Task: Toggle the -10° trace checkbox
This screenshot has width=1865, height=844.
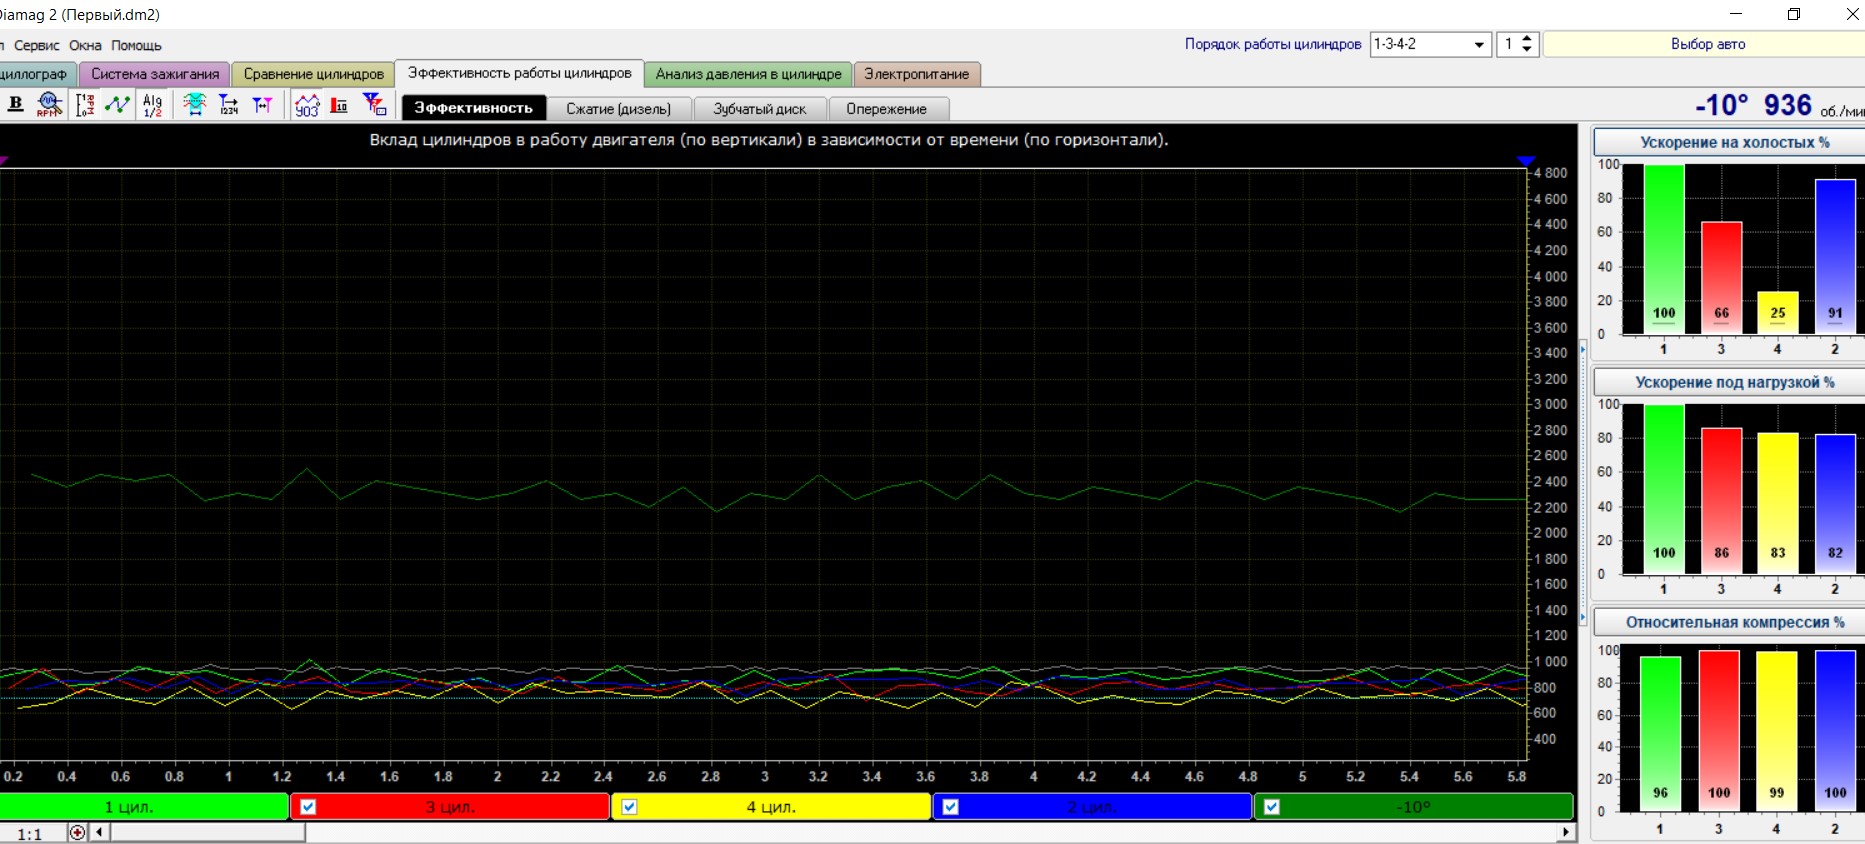Action: (1271, 807)
